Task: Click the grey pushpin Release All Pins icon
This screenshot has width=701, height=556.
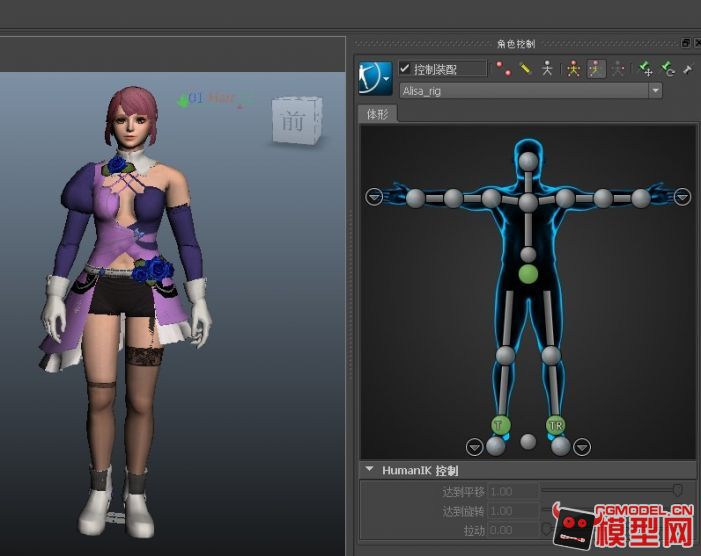Action: (688, 69)
